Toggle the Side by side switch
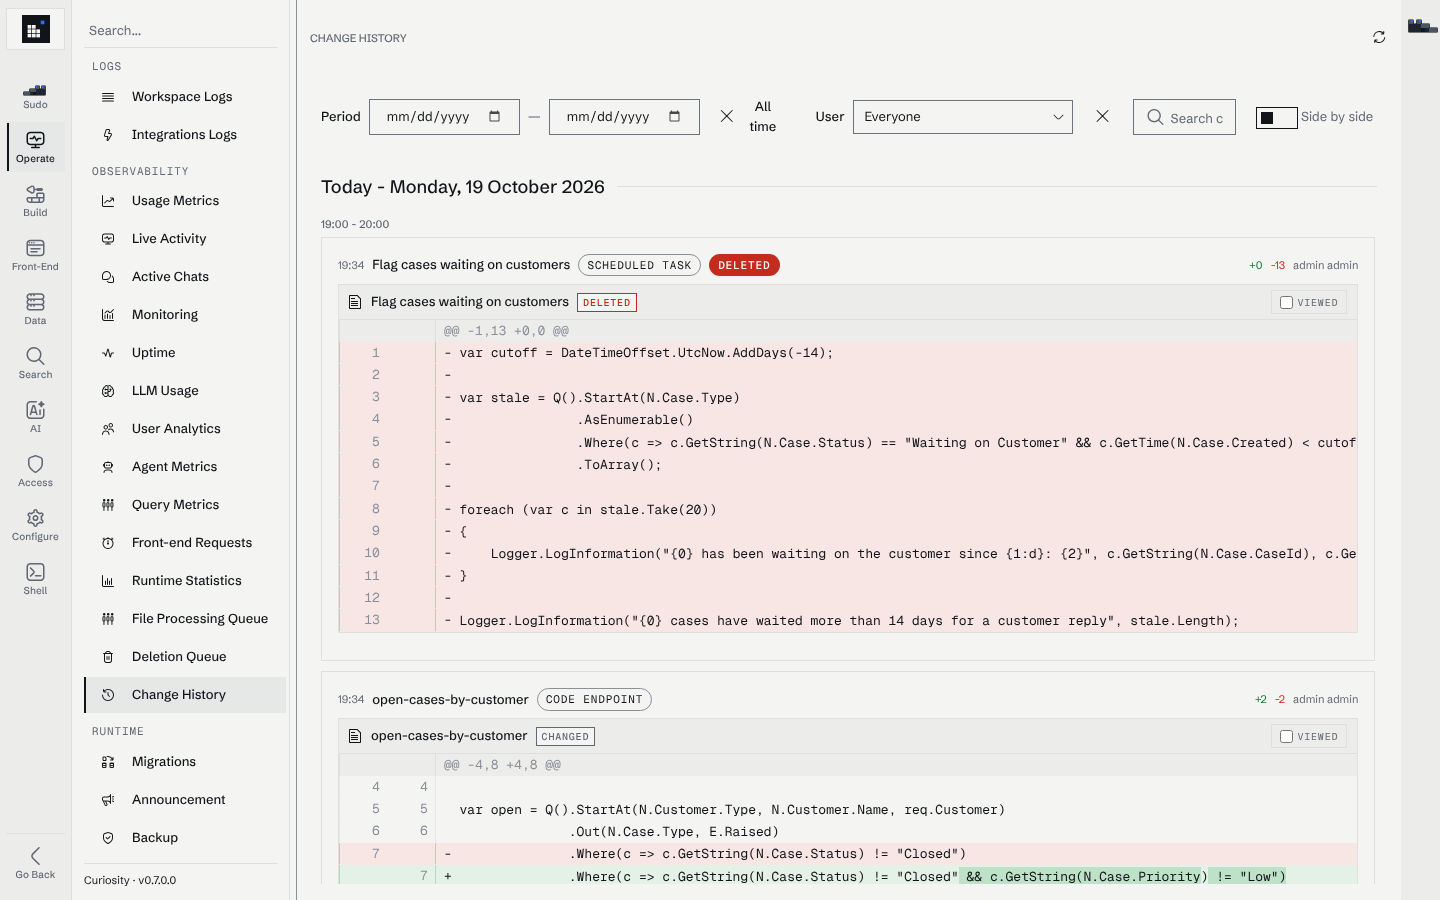This screenshot has width=1440, height=900. coord(1276,117)
